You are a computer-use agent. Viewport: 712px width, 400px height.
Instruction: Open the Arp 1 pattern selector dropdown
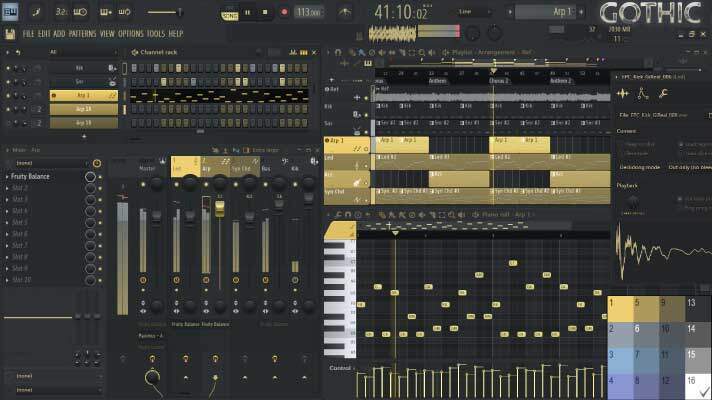pos(549,12)
